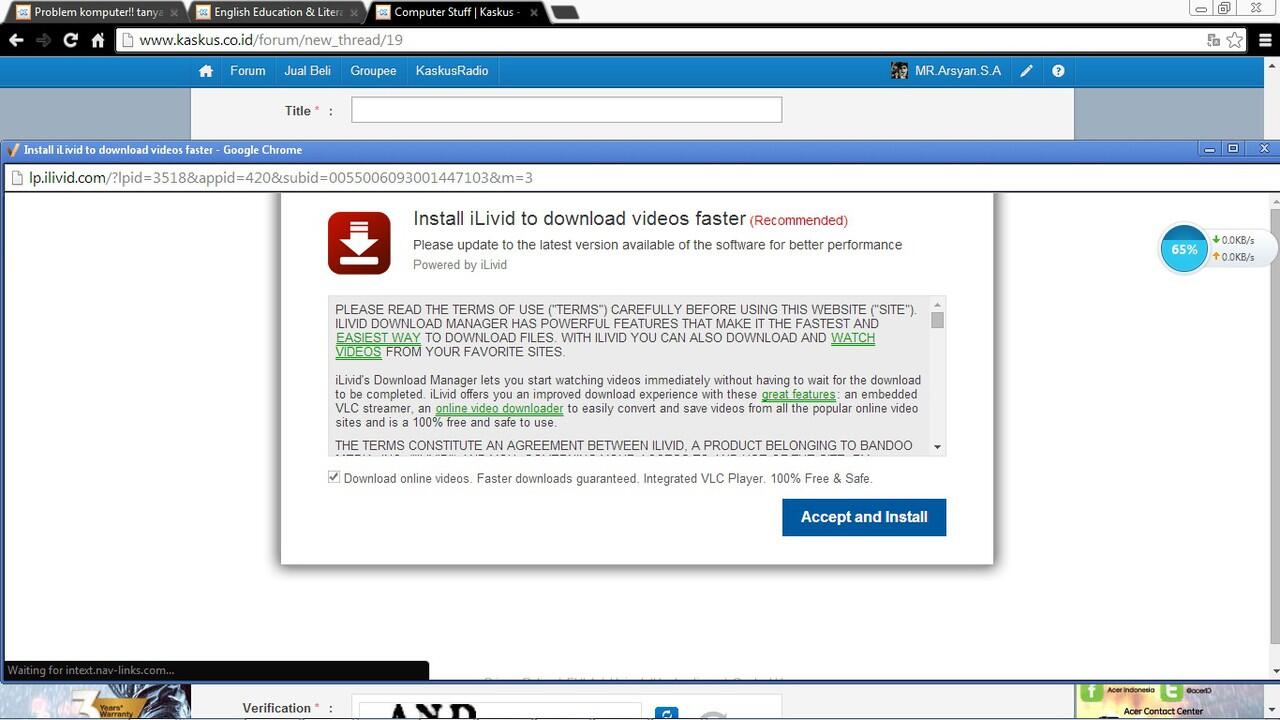The width and height of the screenshot is (1280, 720).
Task: Switch to Computer Stuff Kaskus tab
Action: (x=455, y=12)
